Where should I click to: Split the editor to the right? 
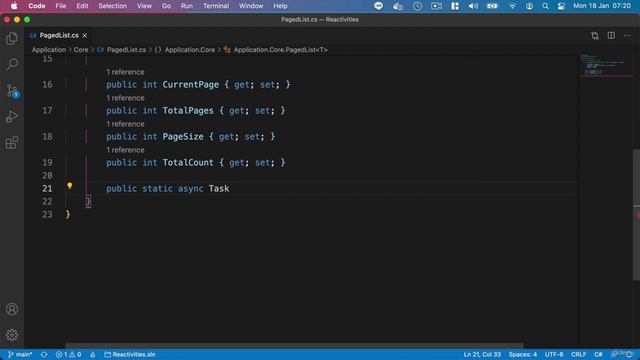point(611,36)
